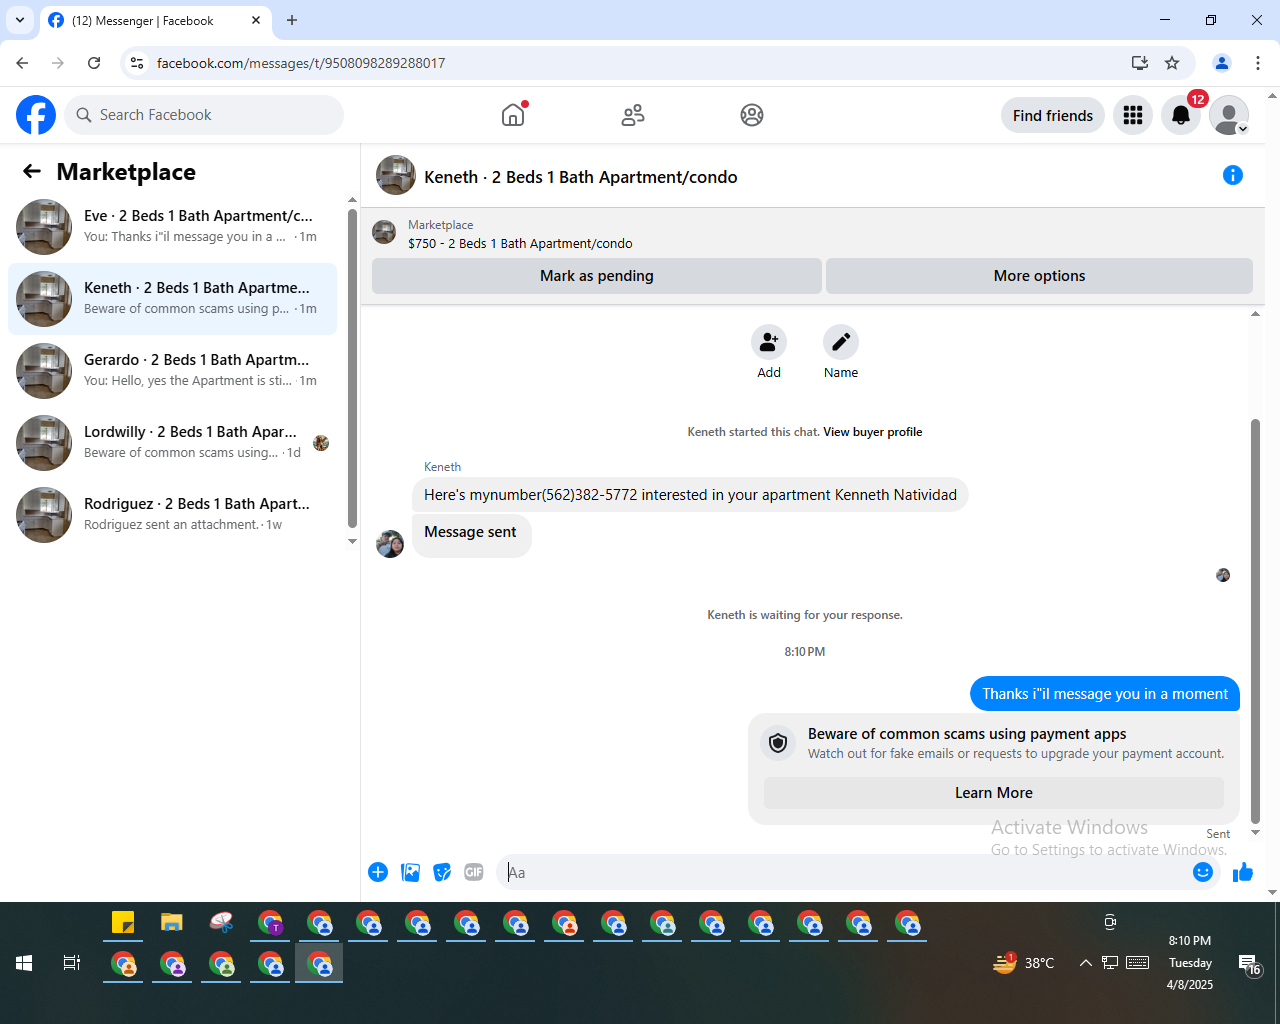Open conversation information icon

pos(1233,175)
